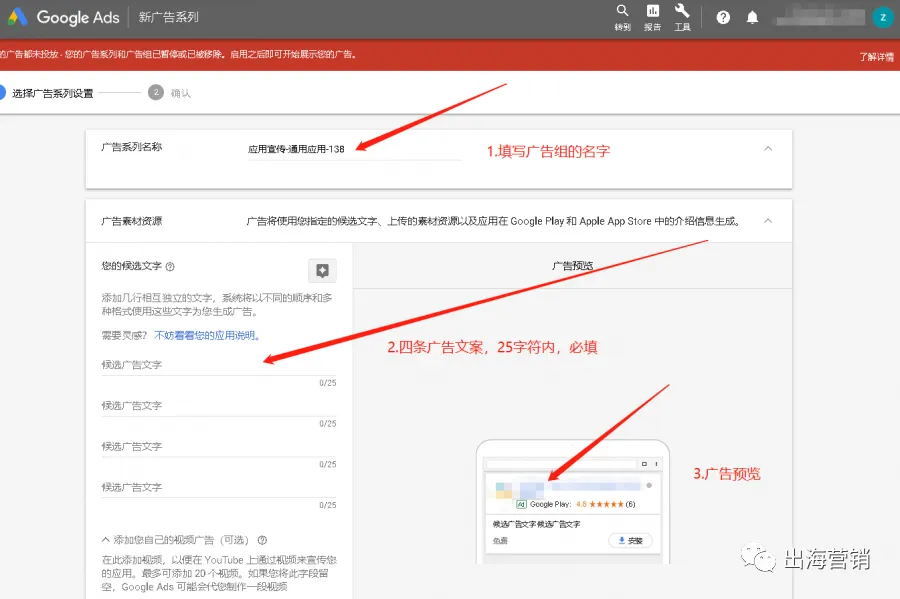Click the 广告预览 heading
The width and height of the screenshot is (900, 599).
click(x=572, y=266)
